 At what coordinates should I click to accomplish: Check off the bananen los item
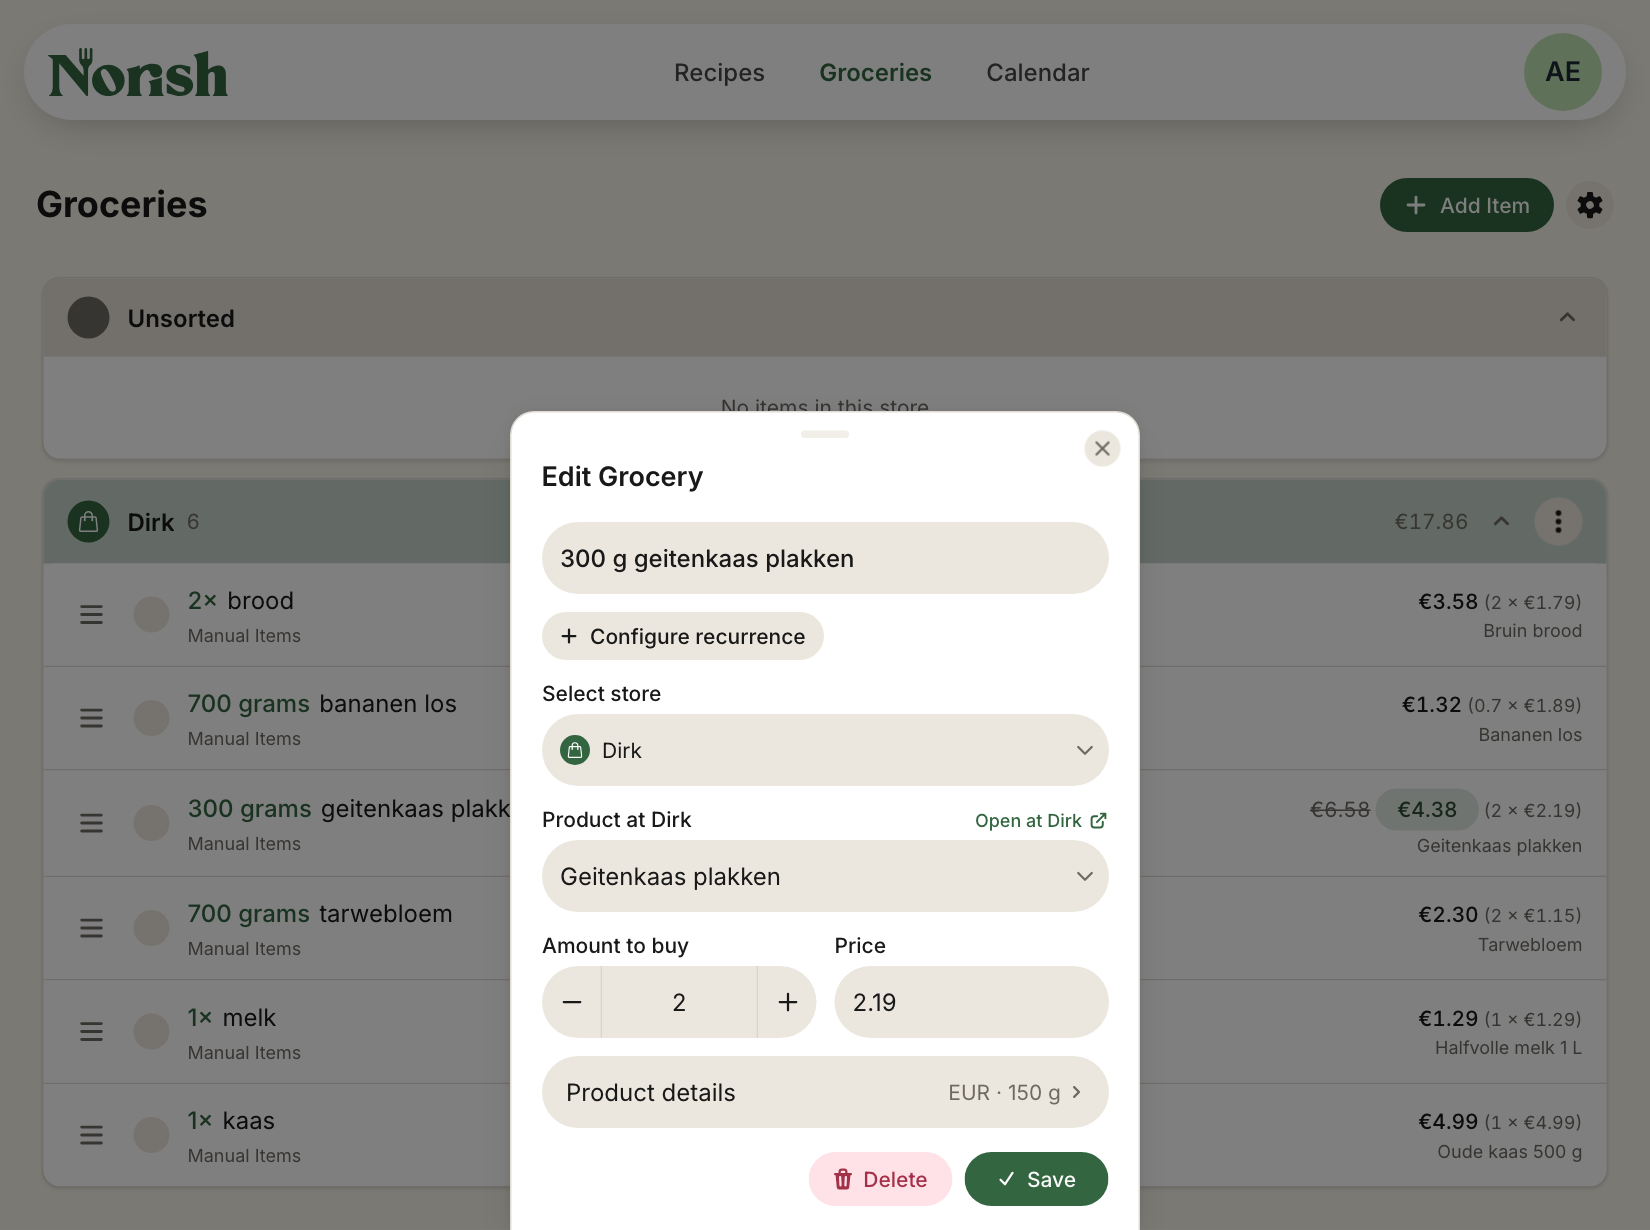point(152,718)
